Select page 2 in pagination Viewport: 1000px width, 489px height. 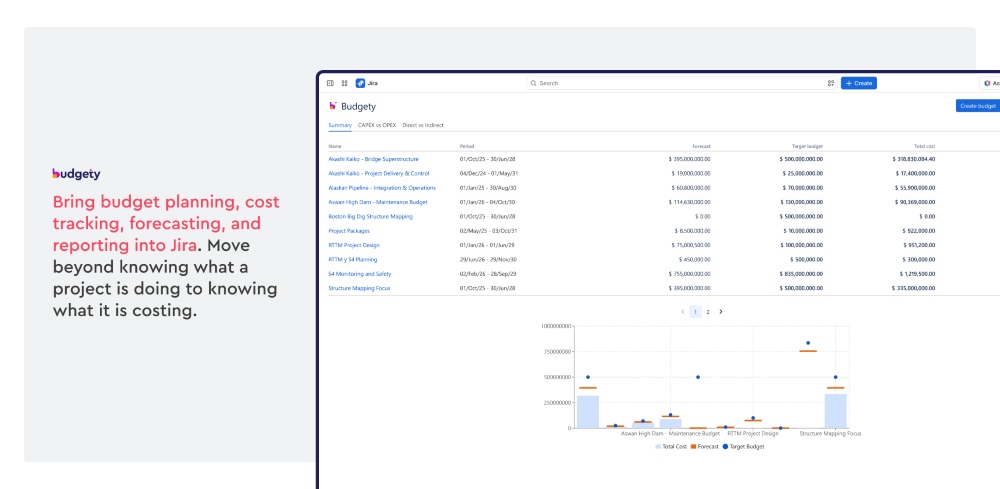click(708, 312)
